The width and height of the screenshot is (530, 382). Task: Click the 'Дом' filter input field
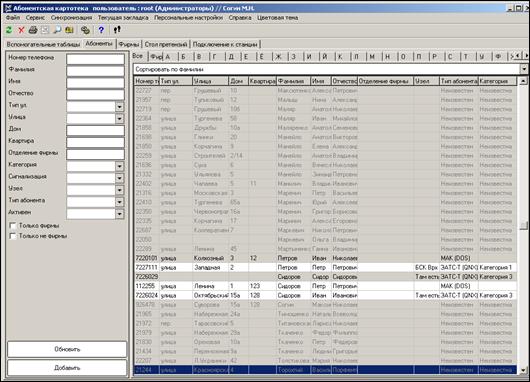pyautogui.click(x=95, y=130)
